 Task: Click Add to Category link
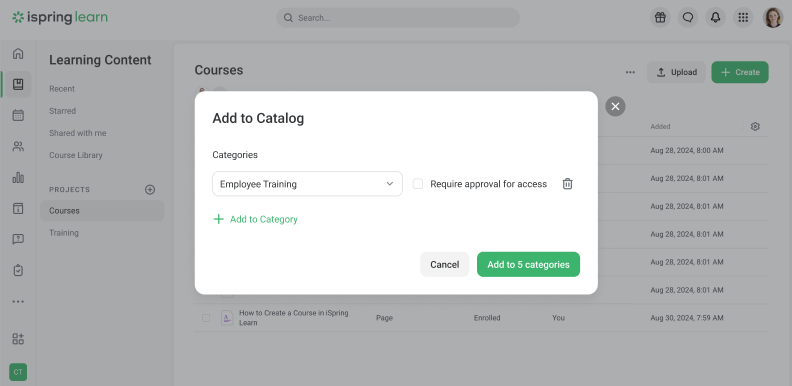255,219
